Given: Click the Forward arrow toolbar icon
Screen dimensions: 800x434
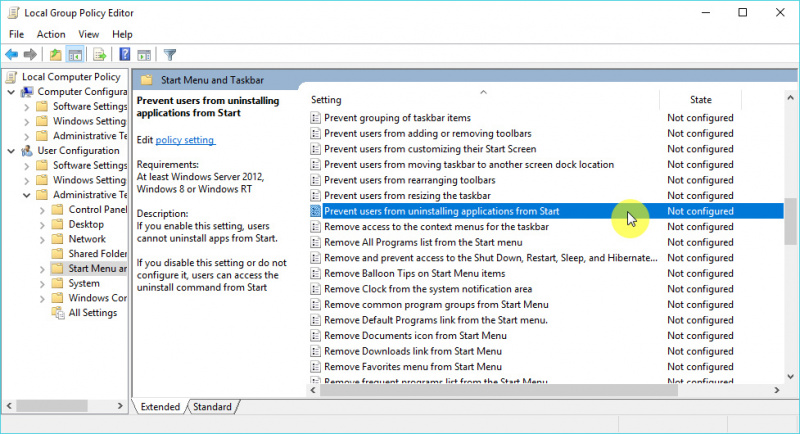Looking at the screenshot, I should (31, 55).
